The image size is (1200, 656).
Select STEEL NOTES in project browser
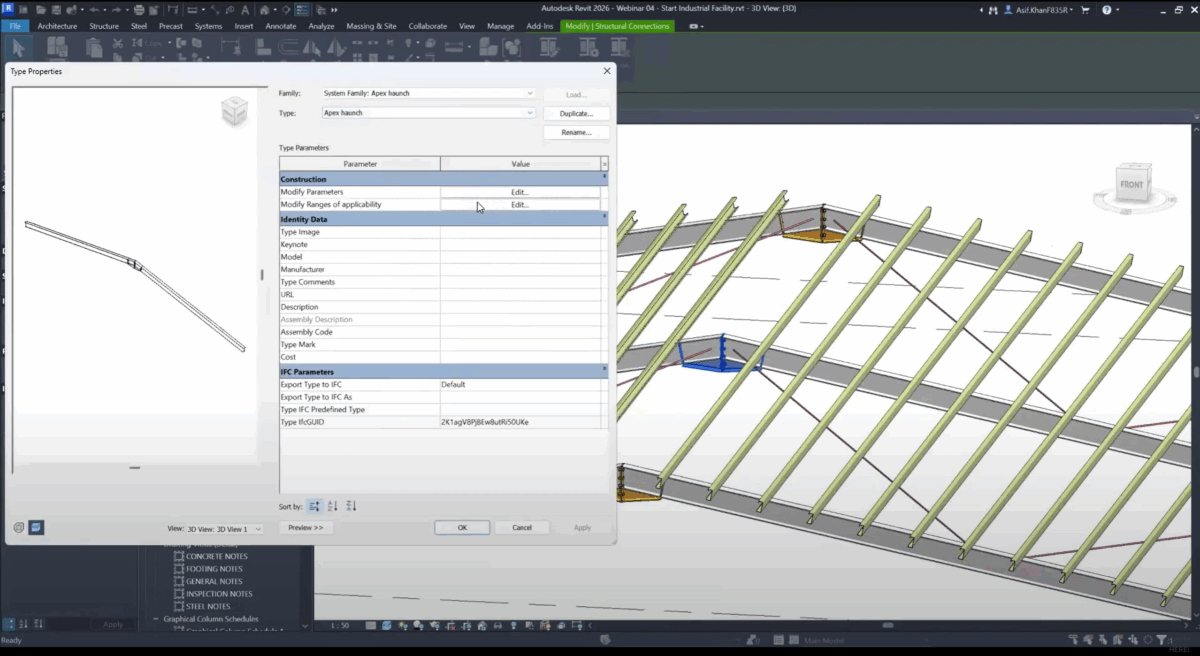coord(208,606)
